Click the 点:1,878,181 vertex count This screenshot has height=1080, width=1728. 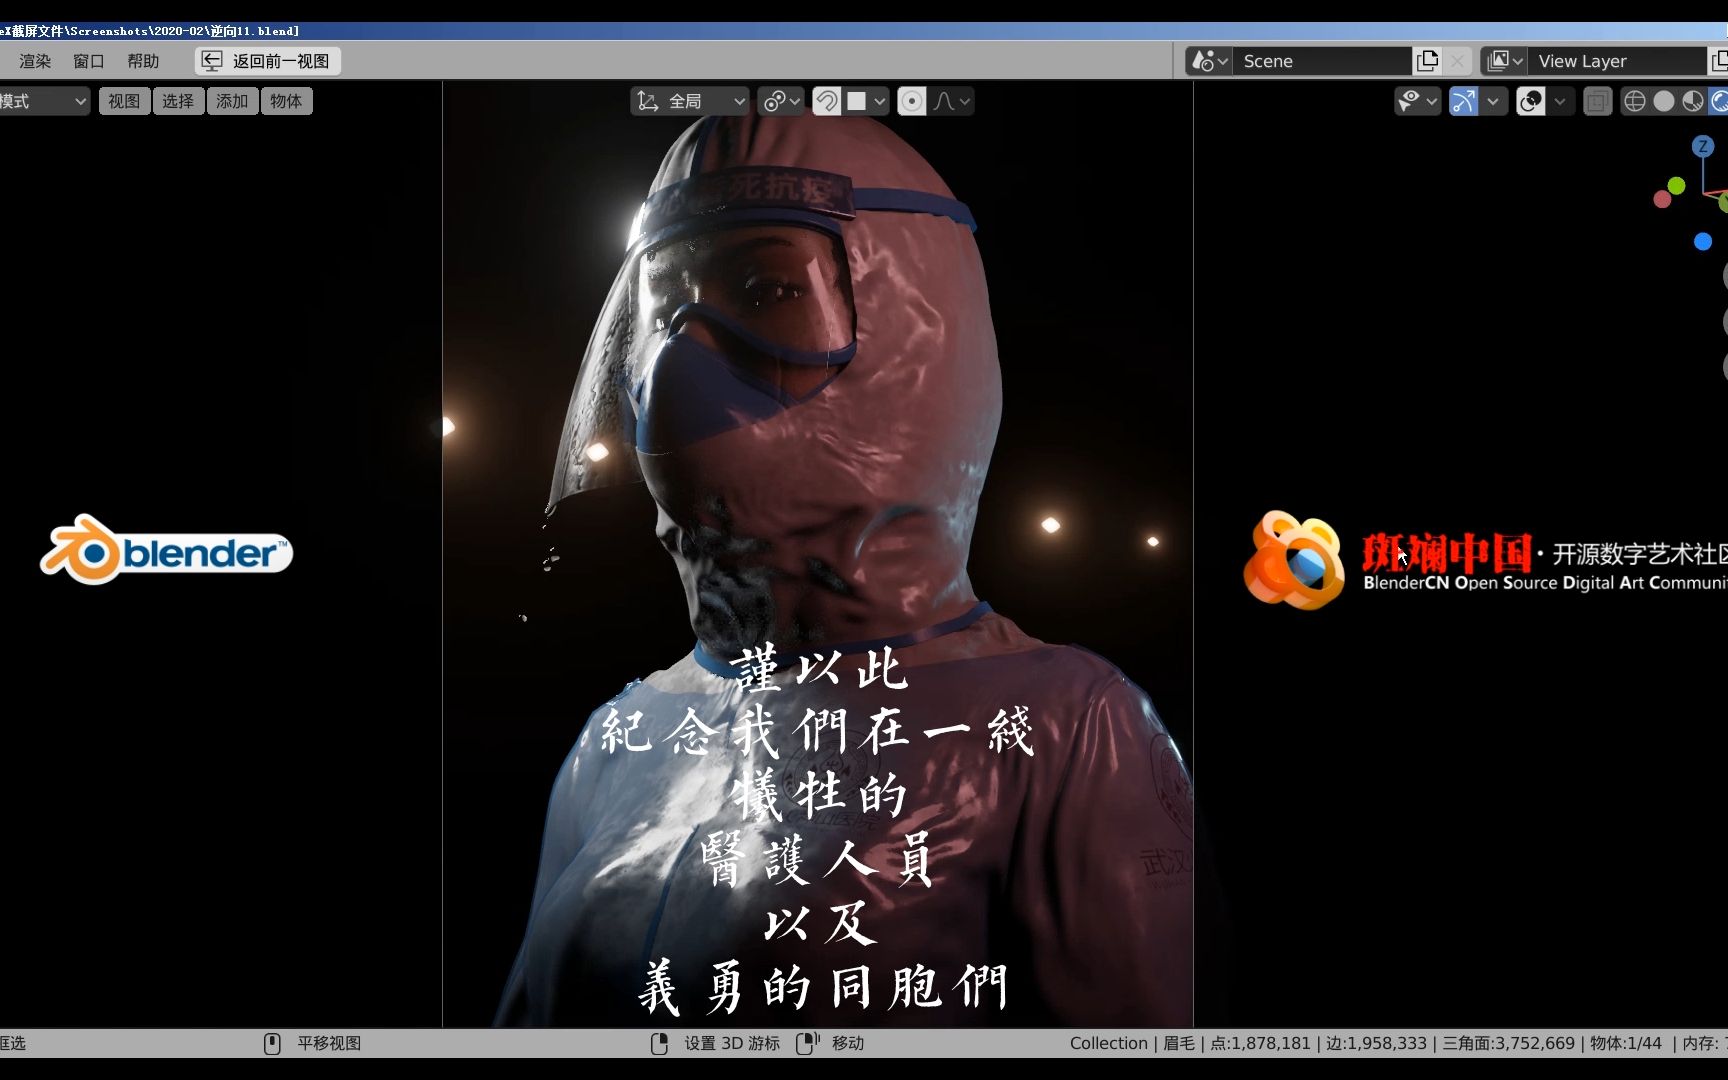point(1260,1044)
